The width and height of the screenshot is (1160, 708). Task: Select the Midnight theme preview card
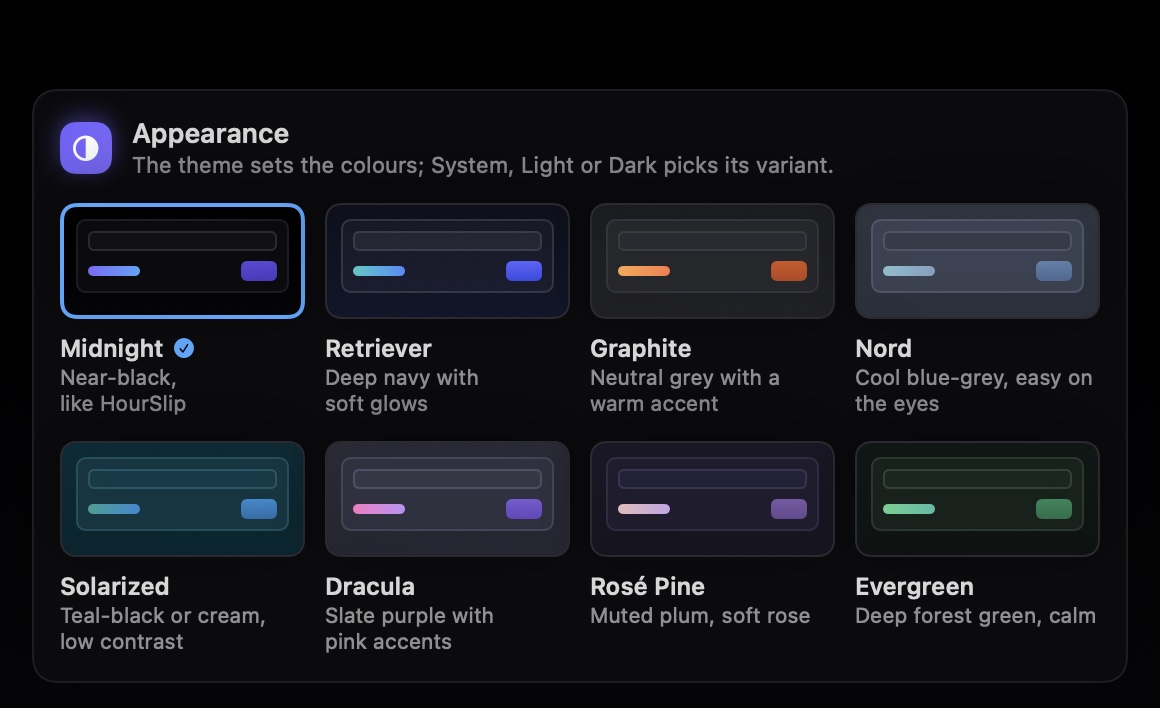click(182, 261)
